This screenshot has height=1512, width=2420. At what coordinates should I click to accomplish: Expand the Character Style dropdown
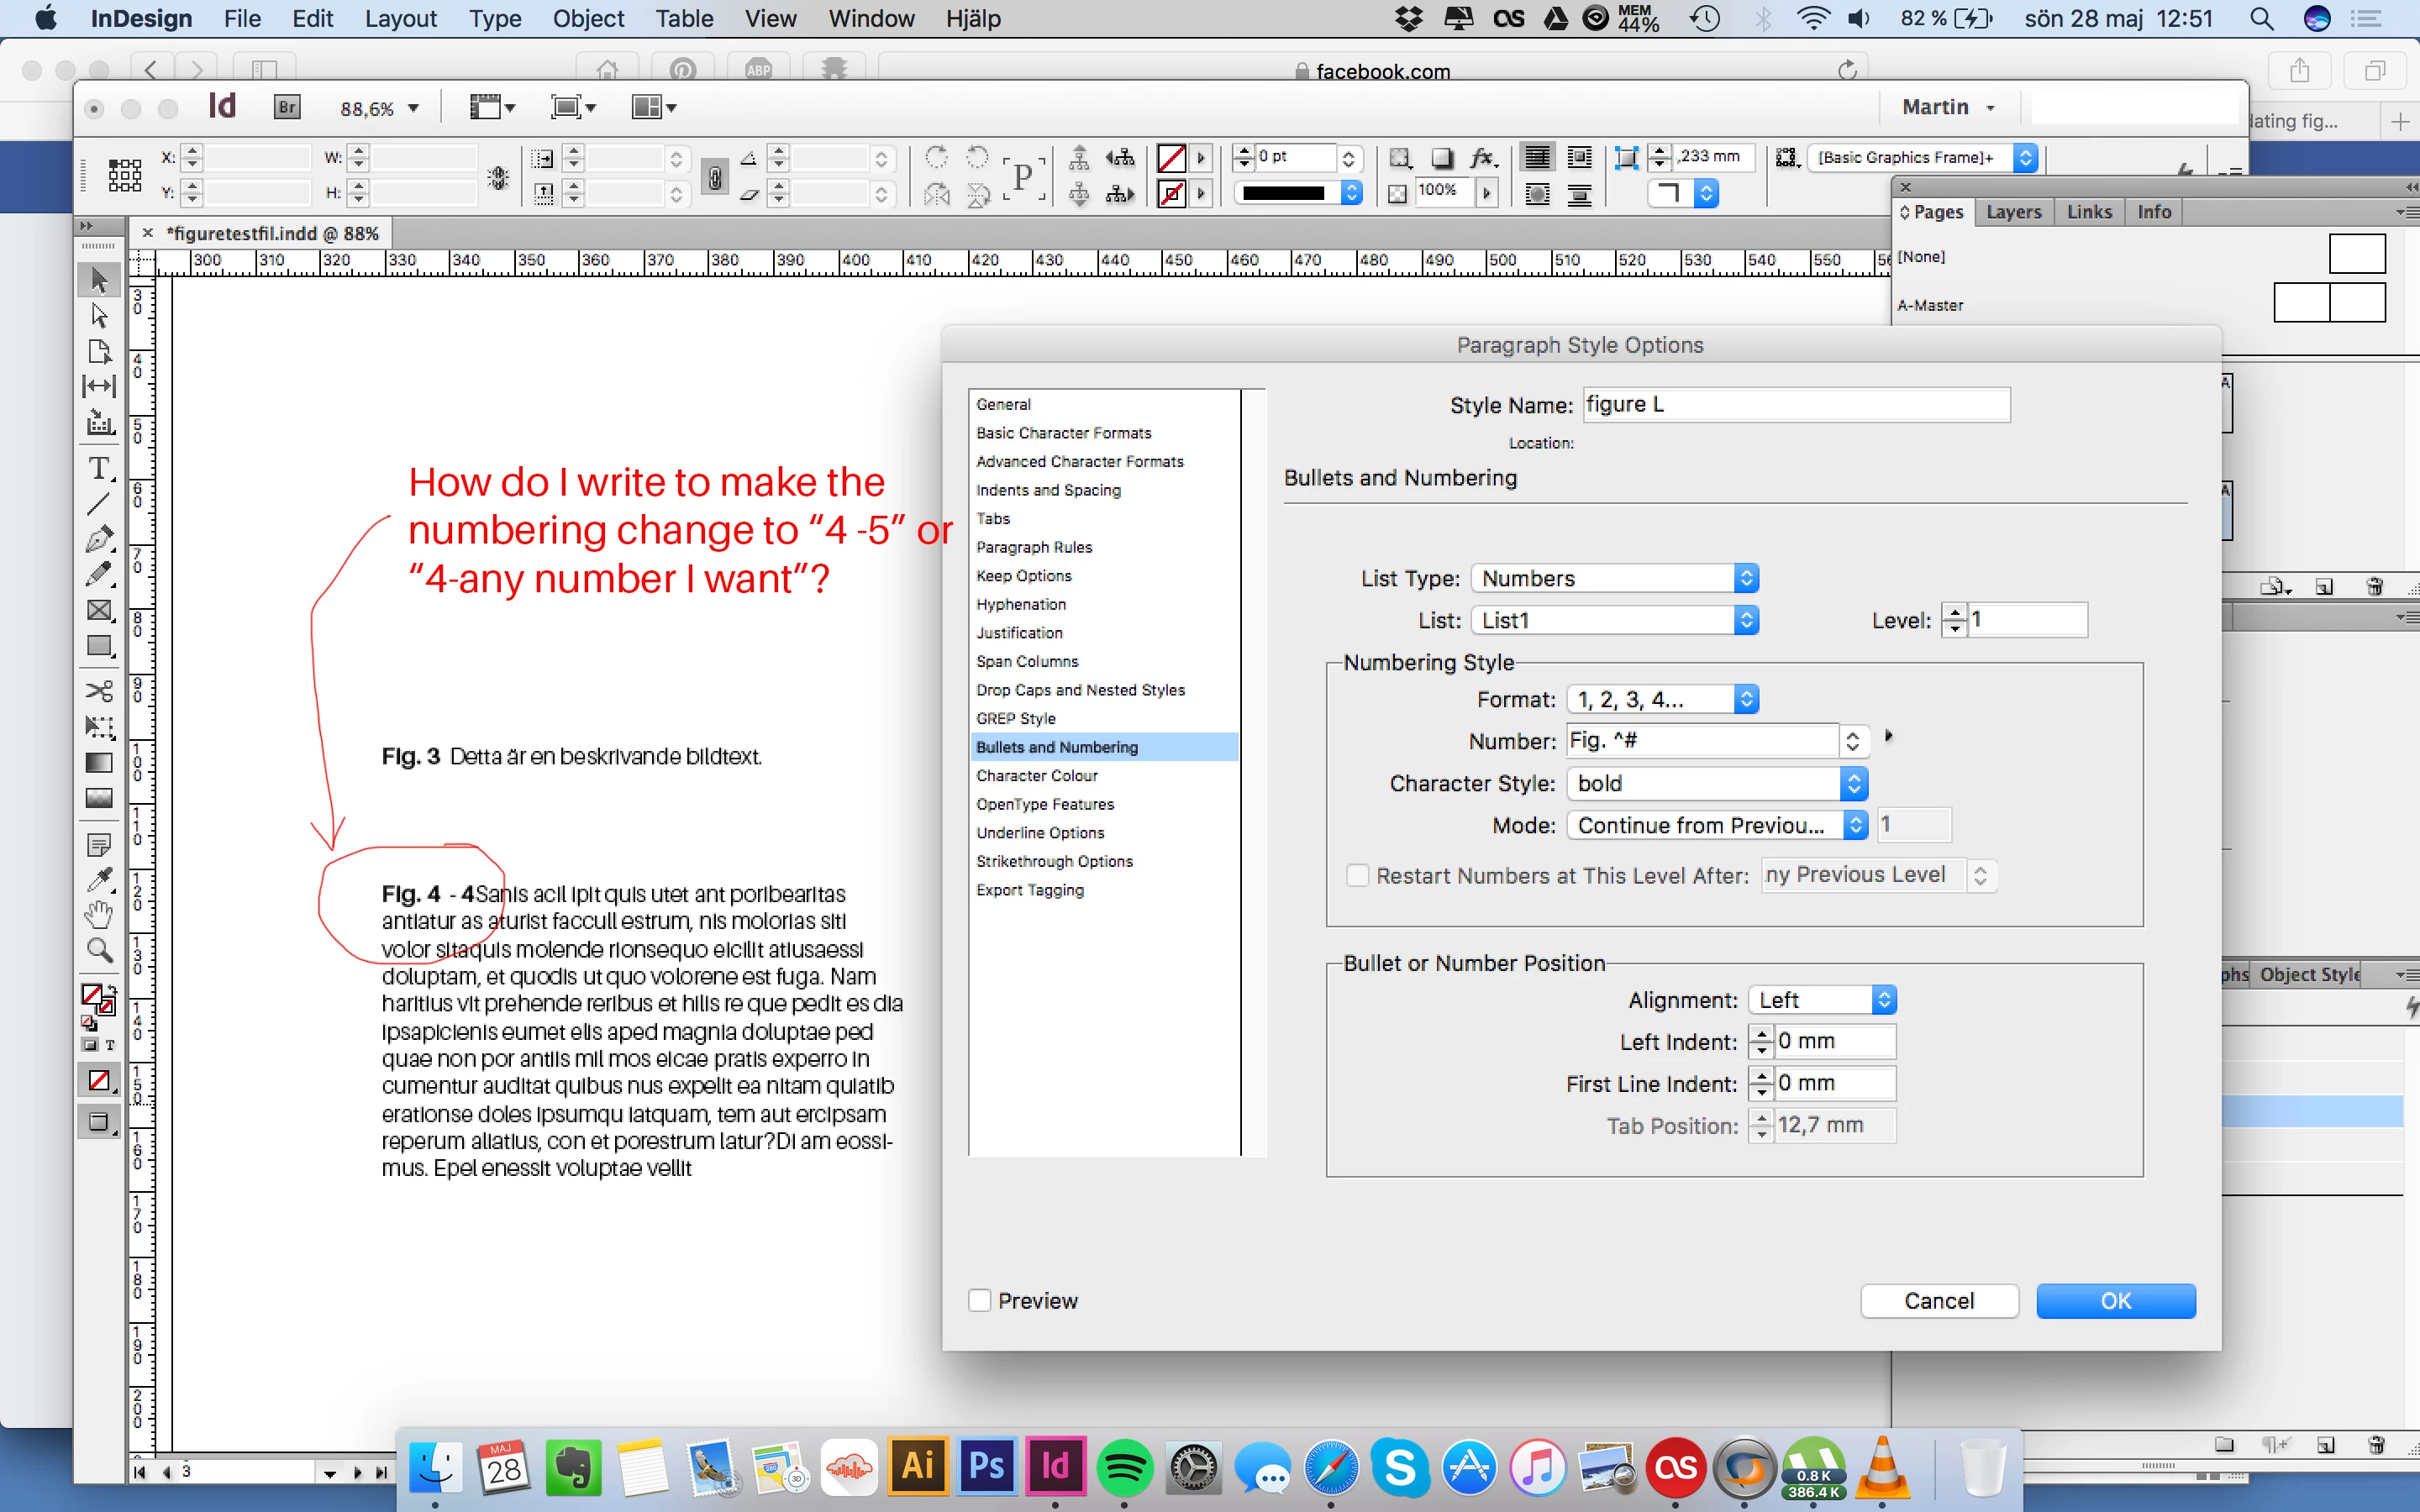[1716, 783]
